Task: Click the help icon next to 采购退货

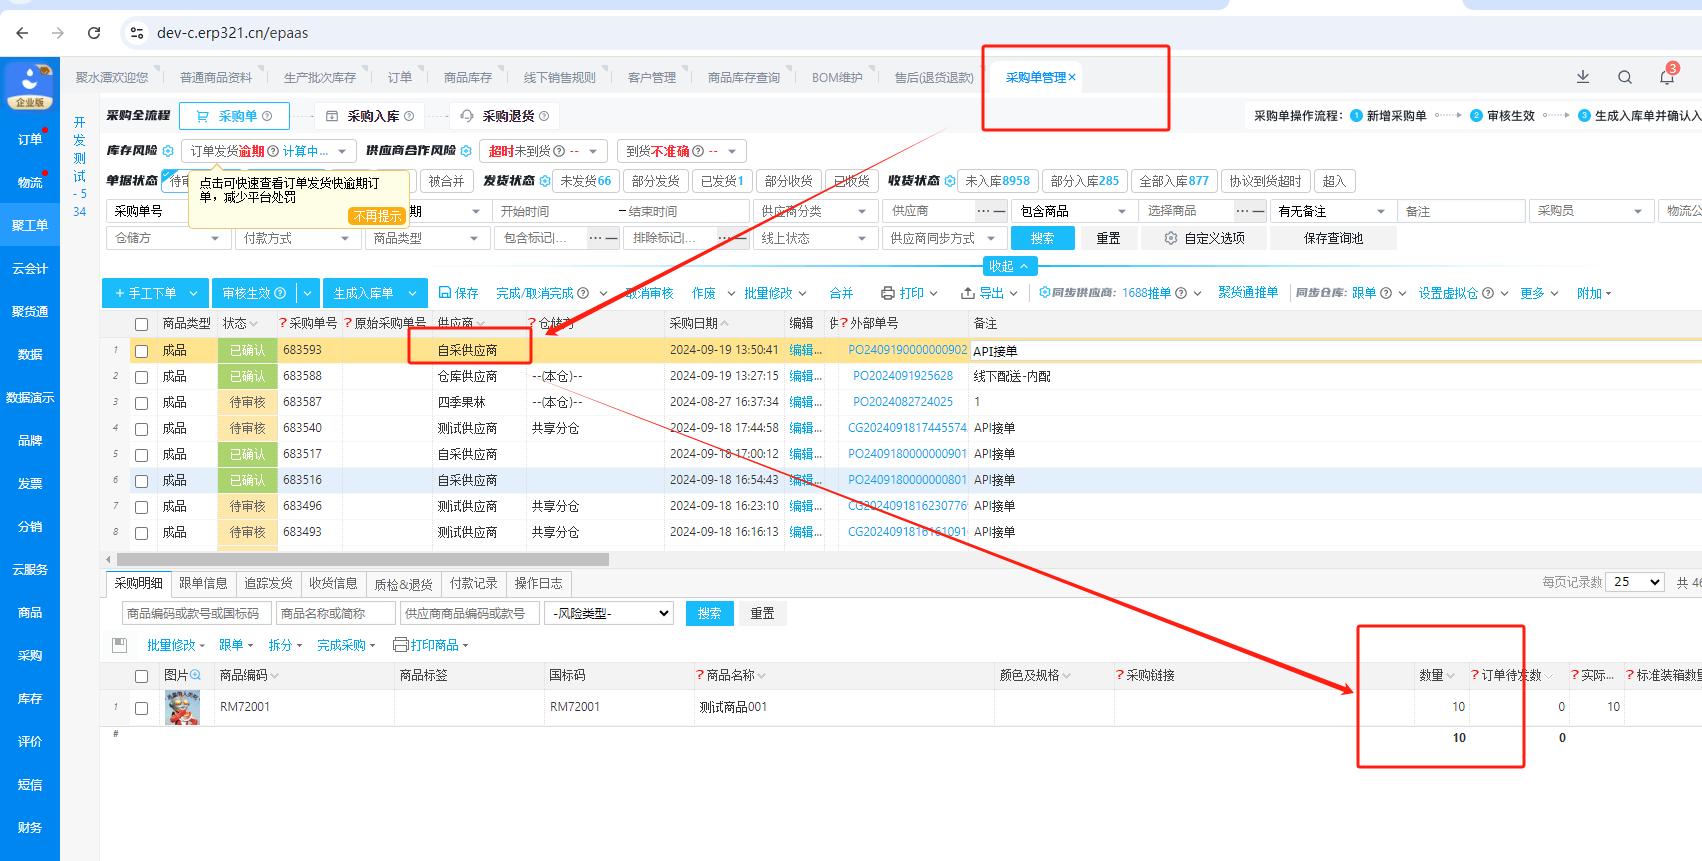Action: 544,116
